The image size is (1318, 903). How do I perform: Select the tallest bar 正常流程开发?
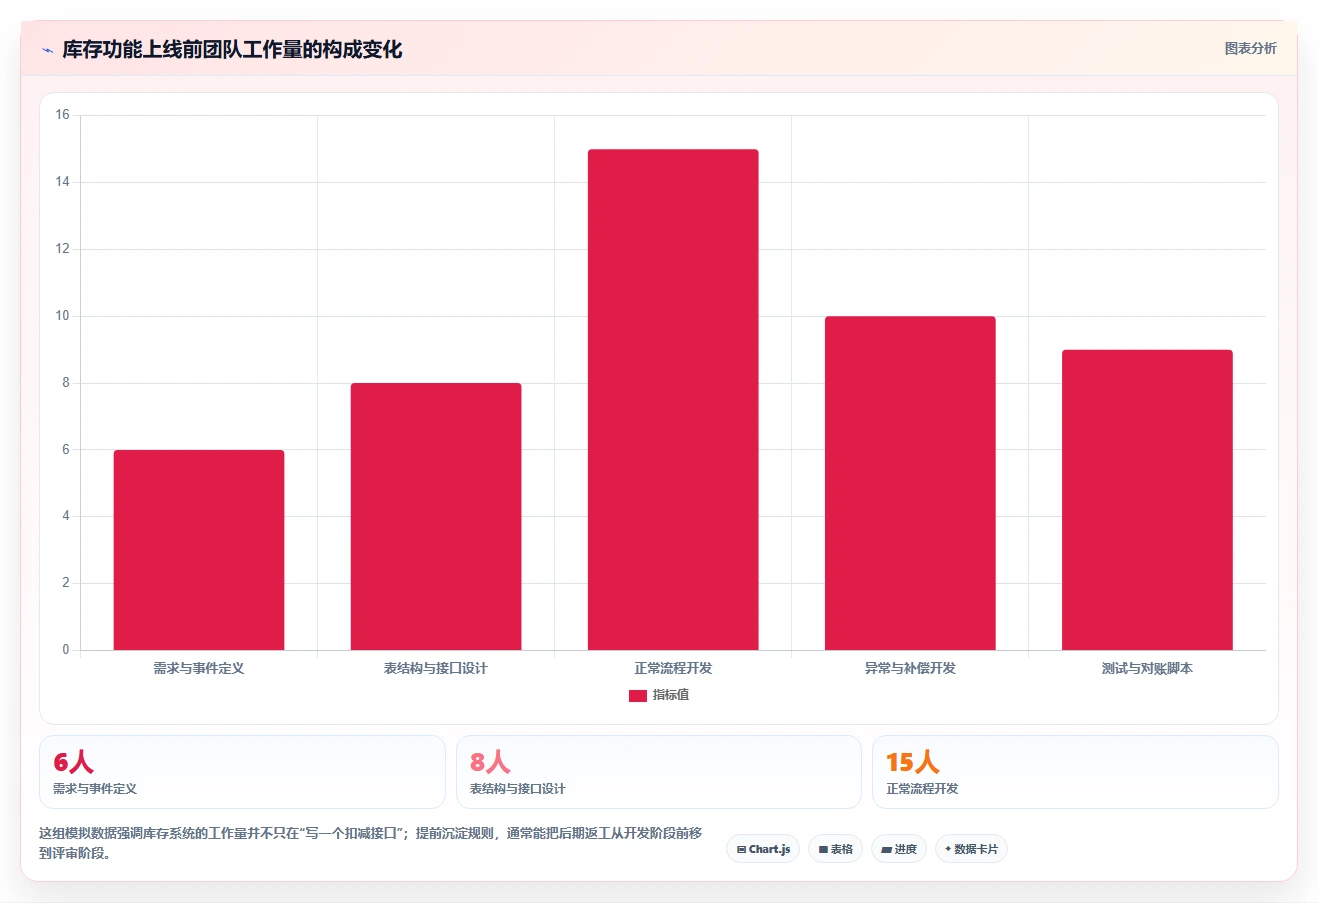[x=673, y=400]
